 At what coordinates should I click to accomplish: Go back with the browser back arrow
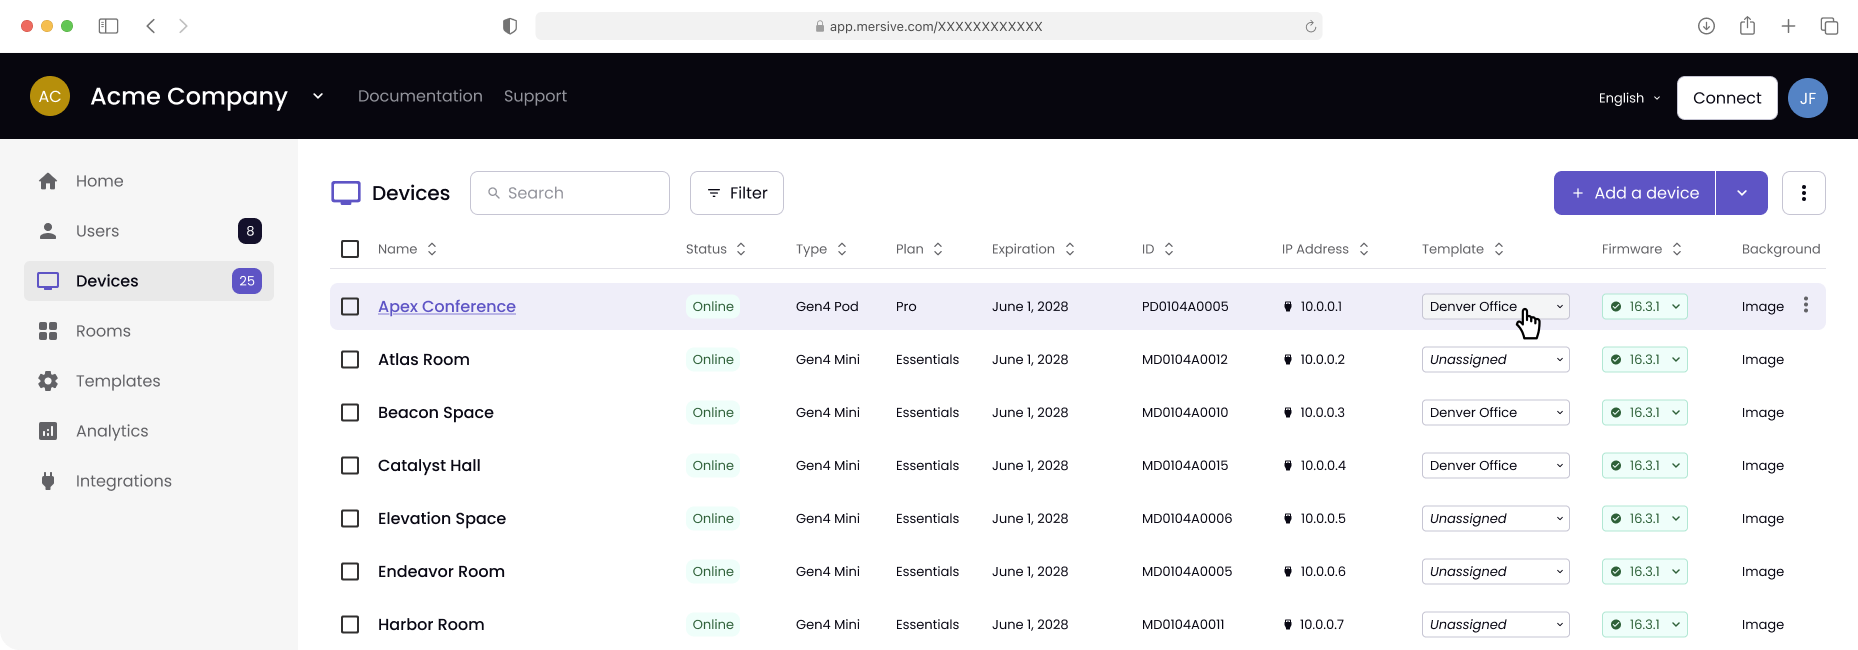click(x=150, y=26)
